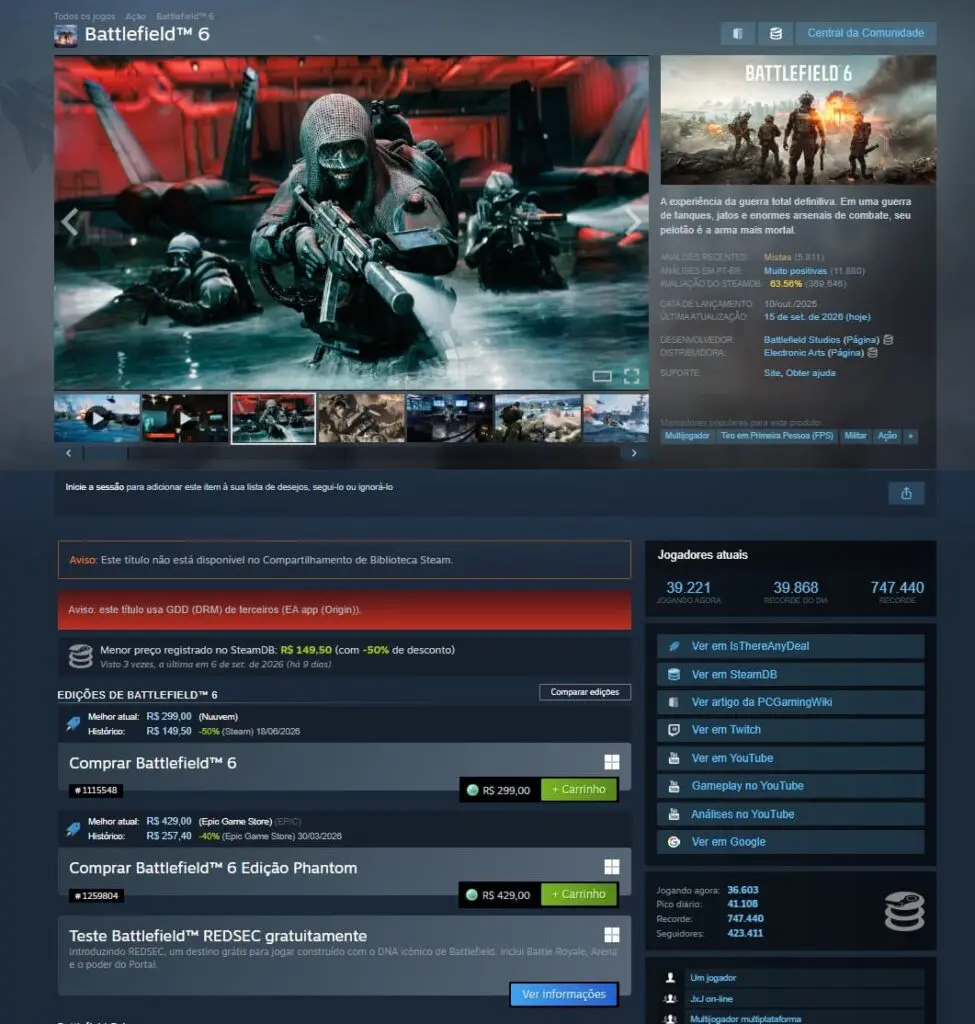The image size is (975, 1024).
Task: Select Militar tag
Action: click(x=855, y=436)
